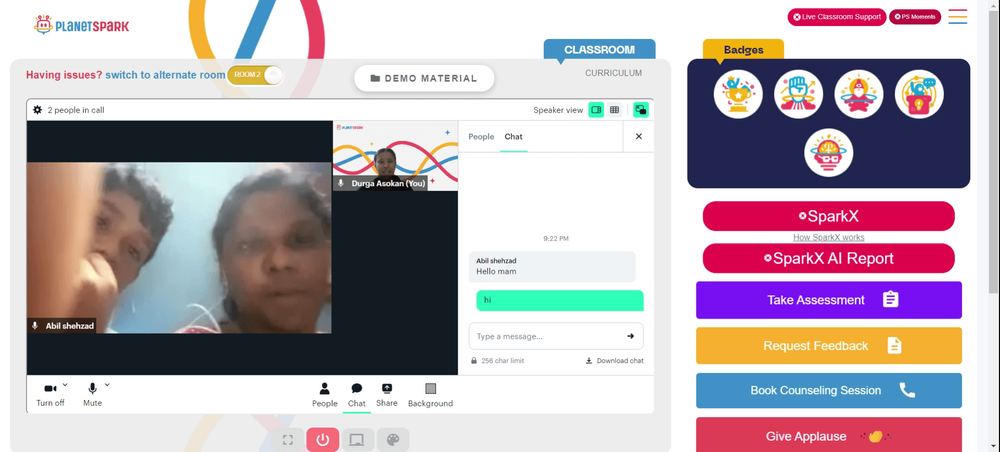Open the hamburger menu
1000x452 pixels.
(x=957, y=17)
